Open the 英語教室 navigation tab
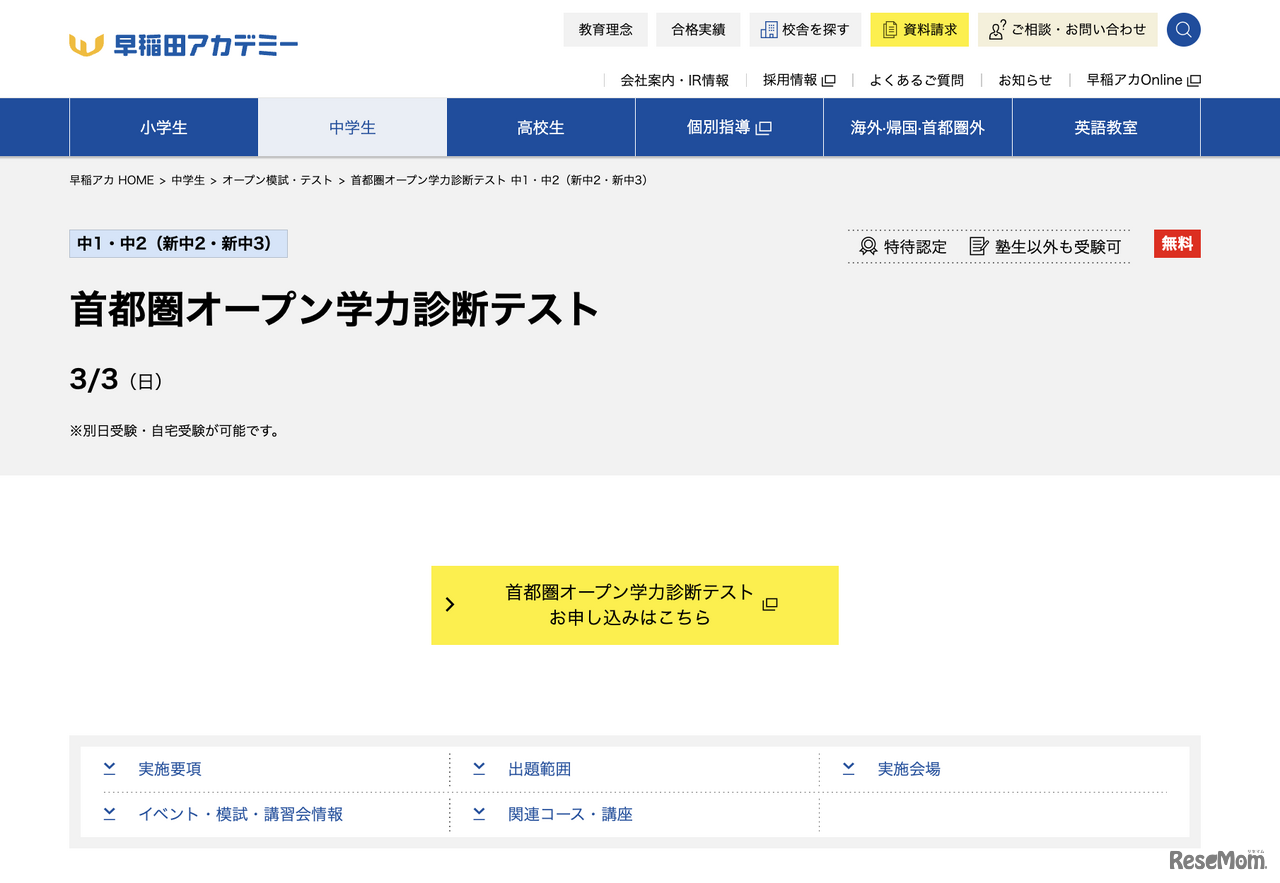This screenshot has height=883, width=1280. (1106, 127)
